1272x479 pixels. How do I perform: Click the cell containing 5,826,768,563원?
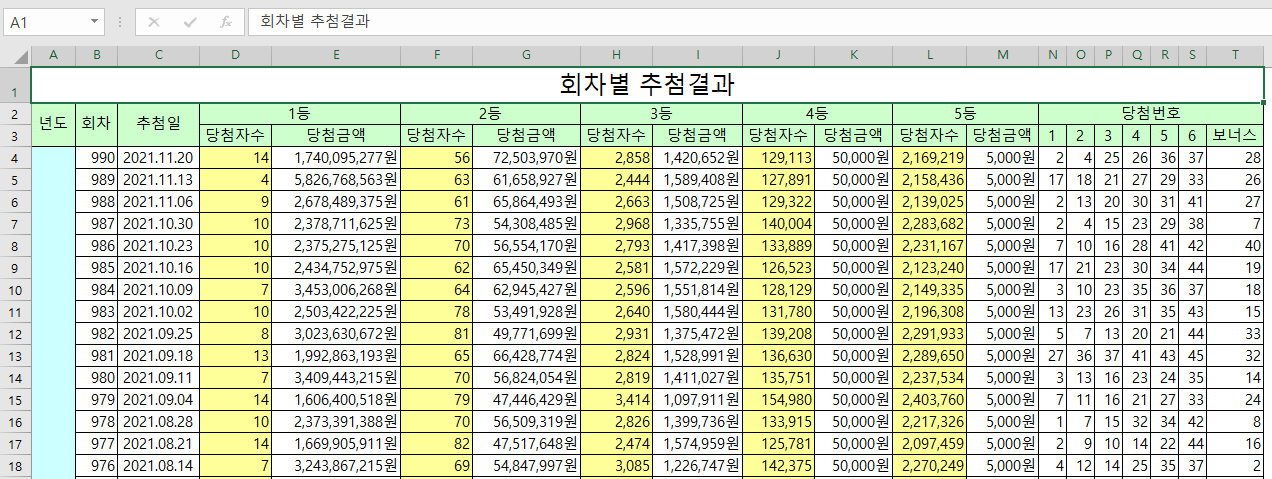335,179
